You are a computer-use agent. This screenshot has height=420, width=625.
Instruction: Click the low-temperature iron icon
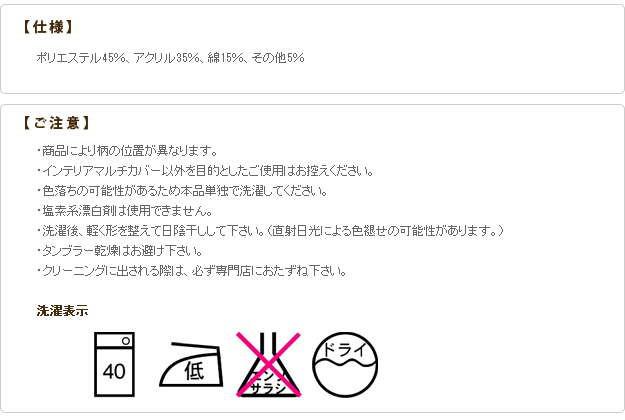click(x=191, y=364)
